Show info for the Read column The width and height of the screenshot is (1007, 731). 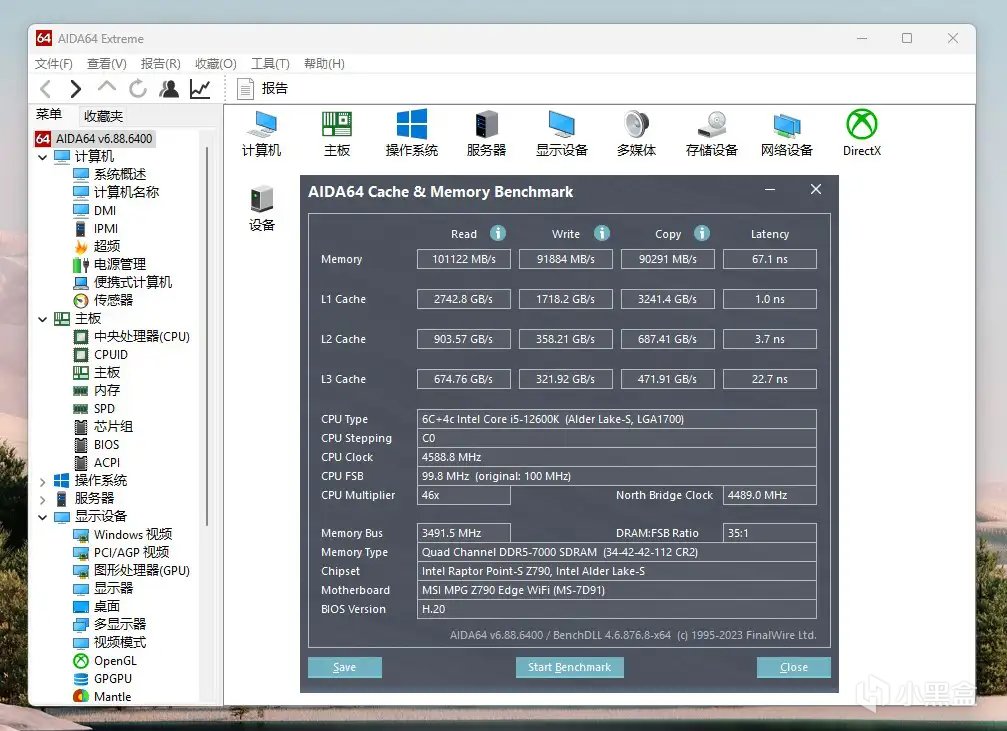(x=498, y=233)
